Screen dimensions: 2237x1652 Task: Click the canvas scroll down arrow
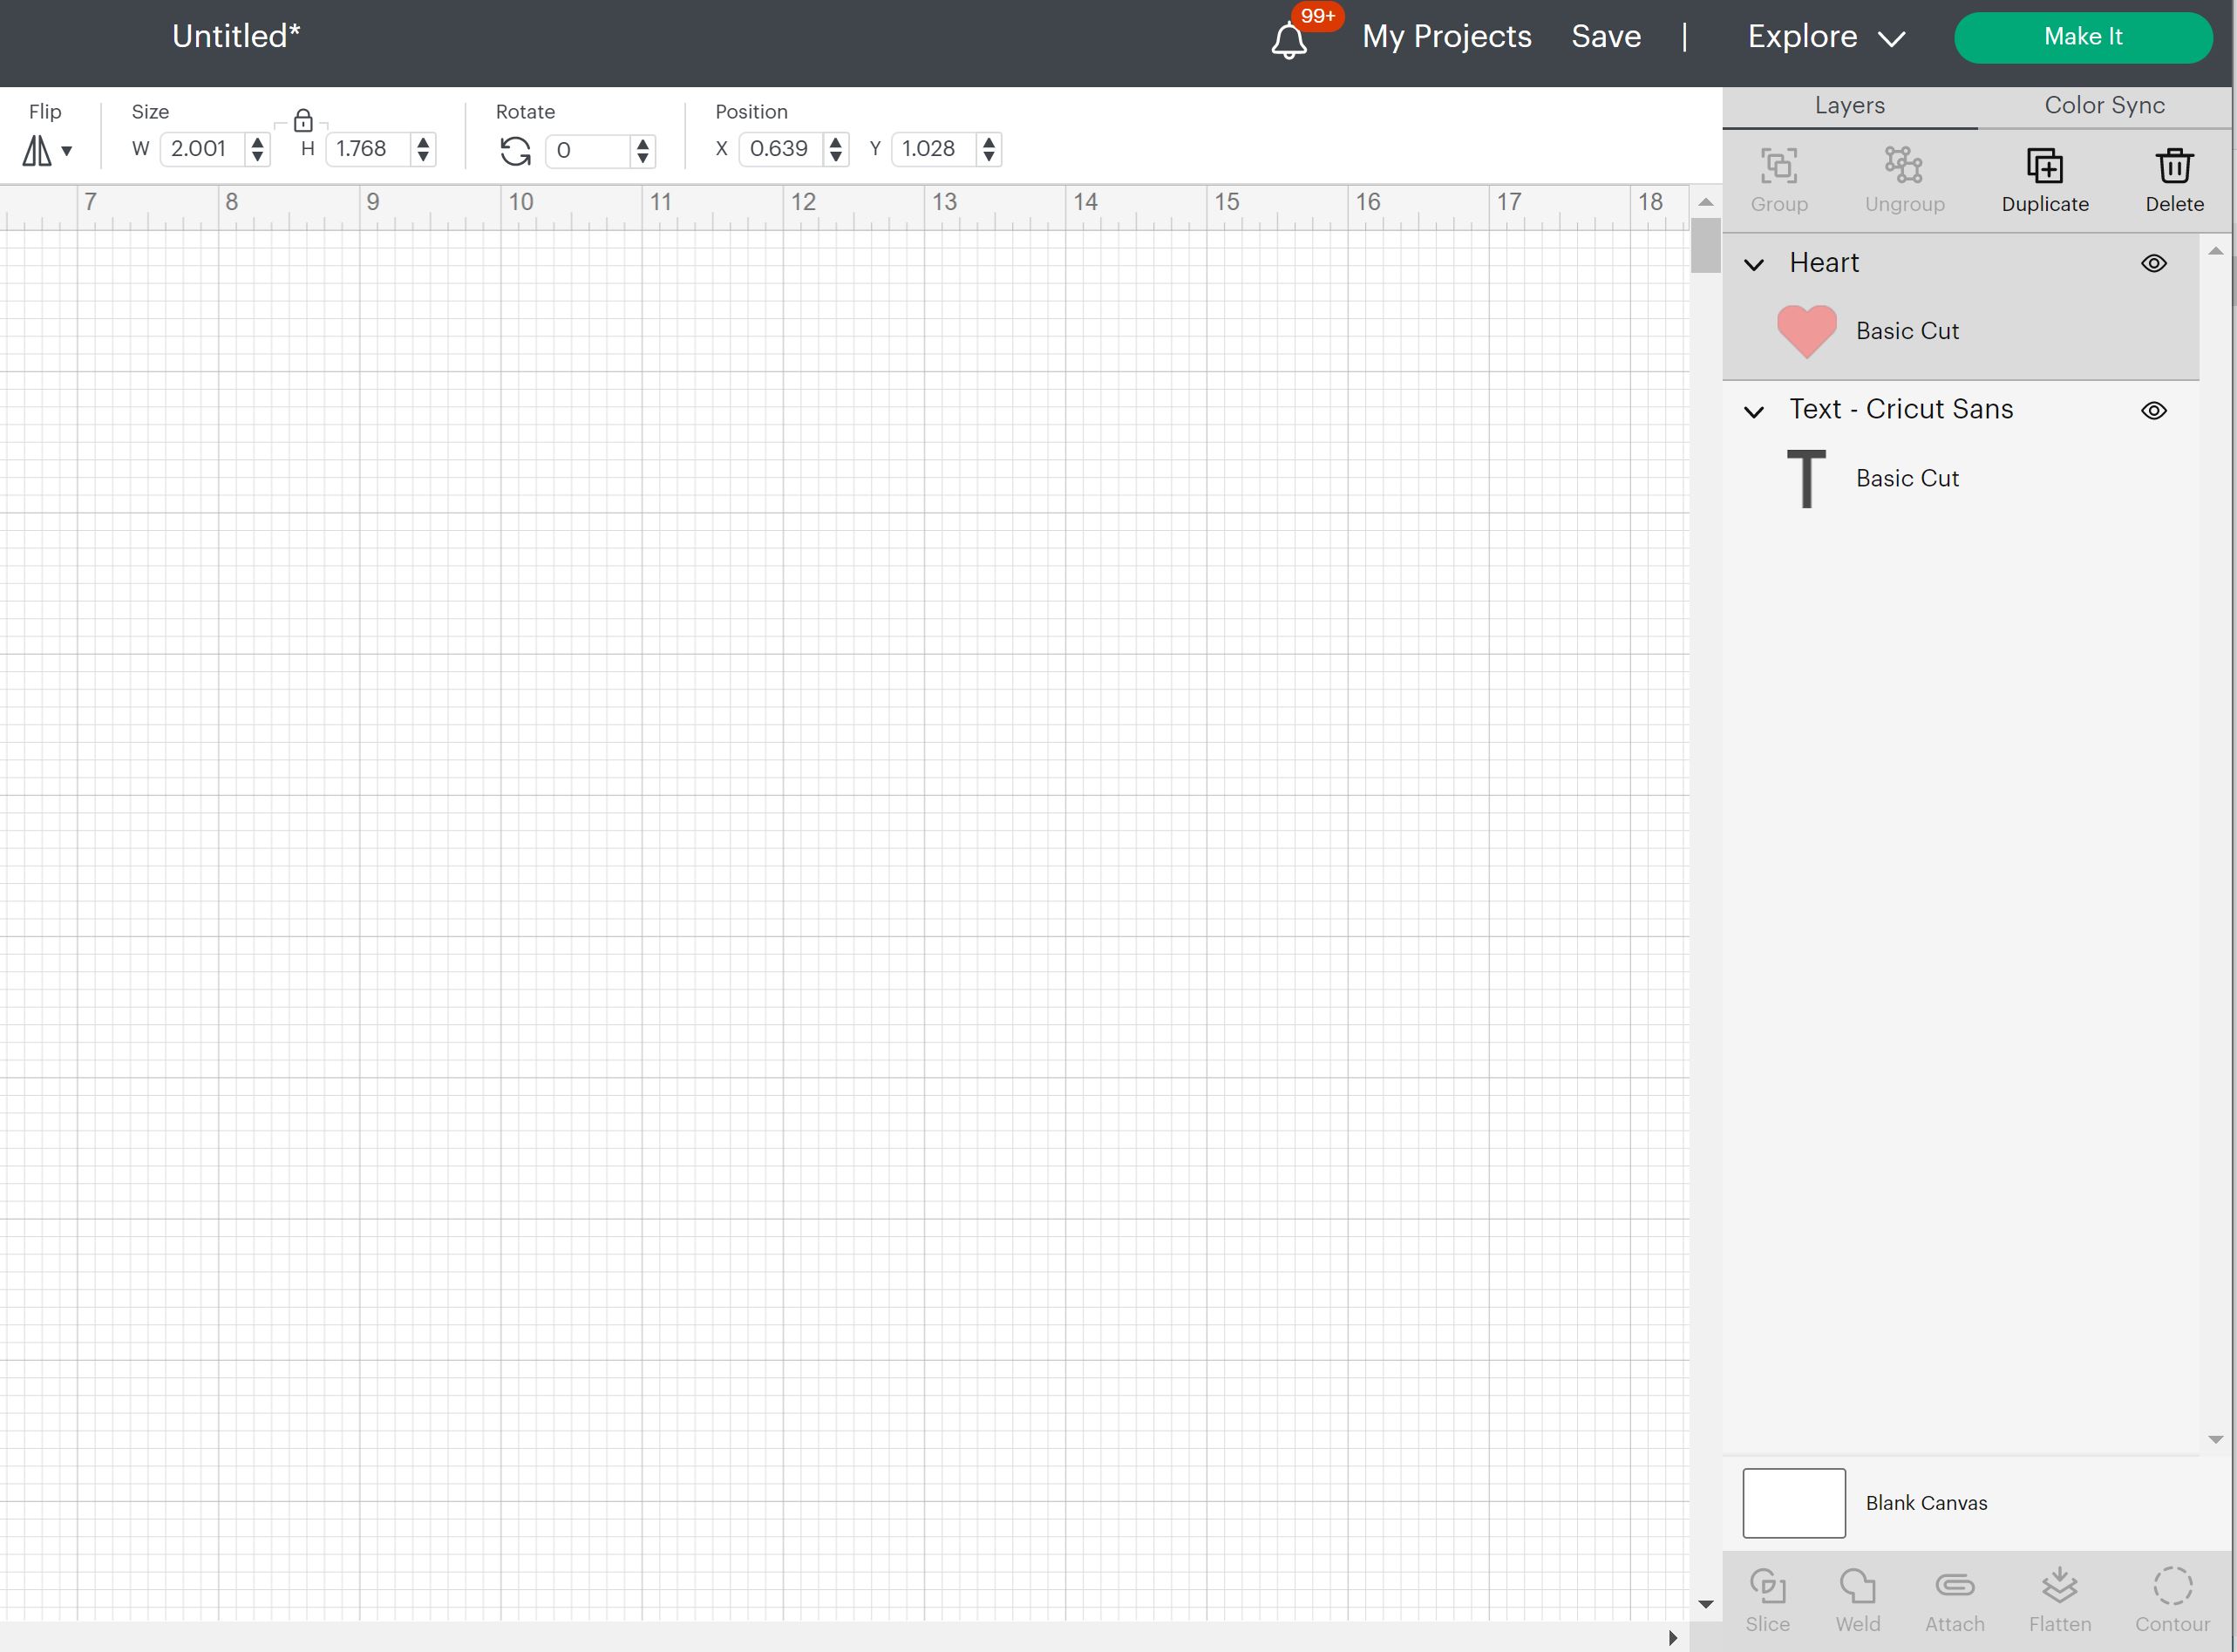(x=1706, y=1604)
